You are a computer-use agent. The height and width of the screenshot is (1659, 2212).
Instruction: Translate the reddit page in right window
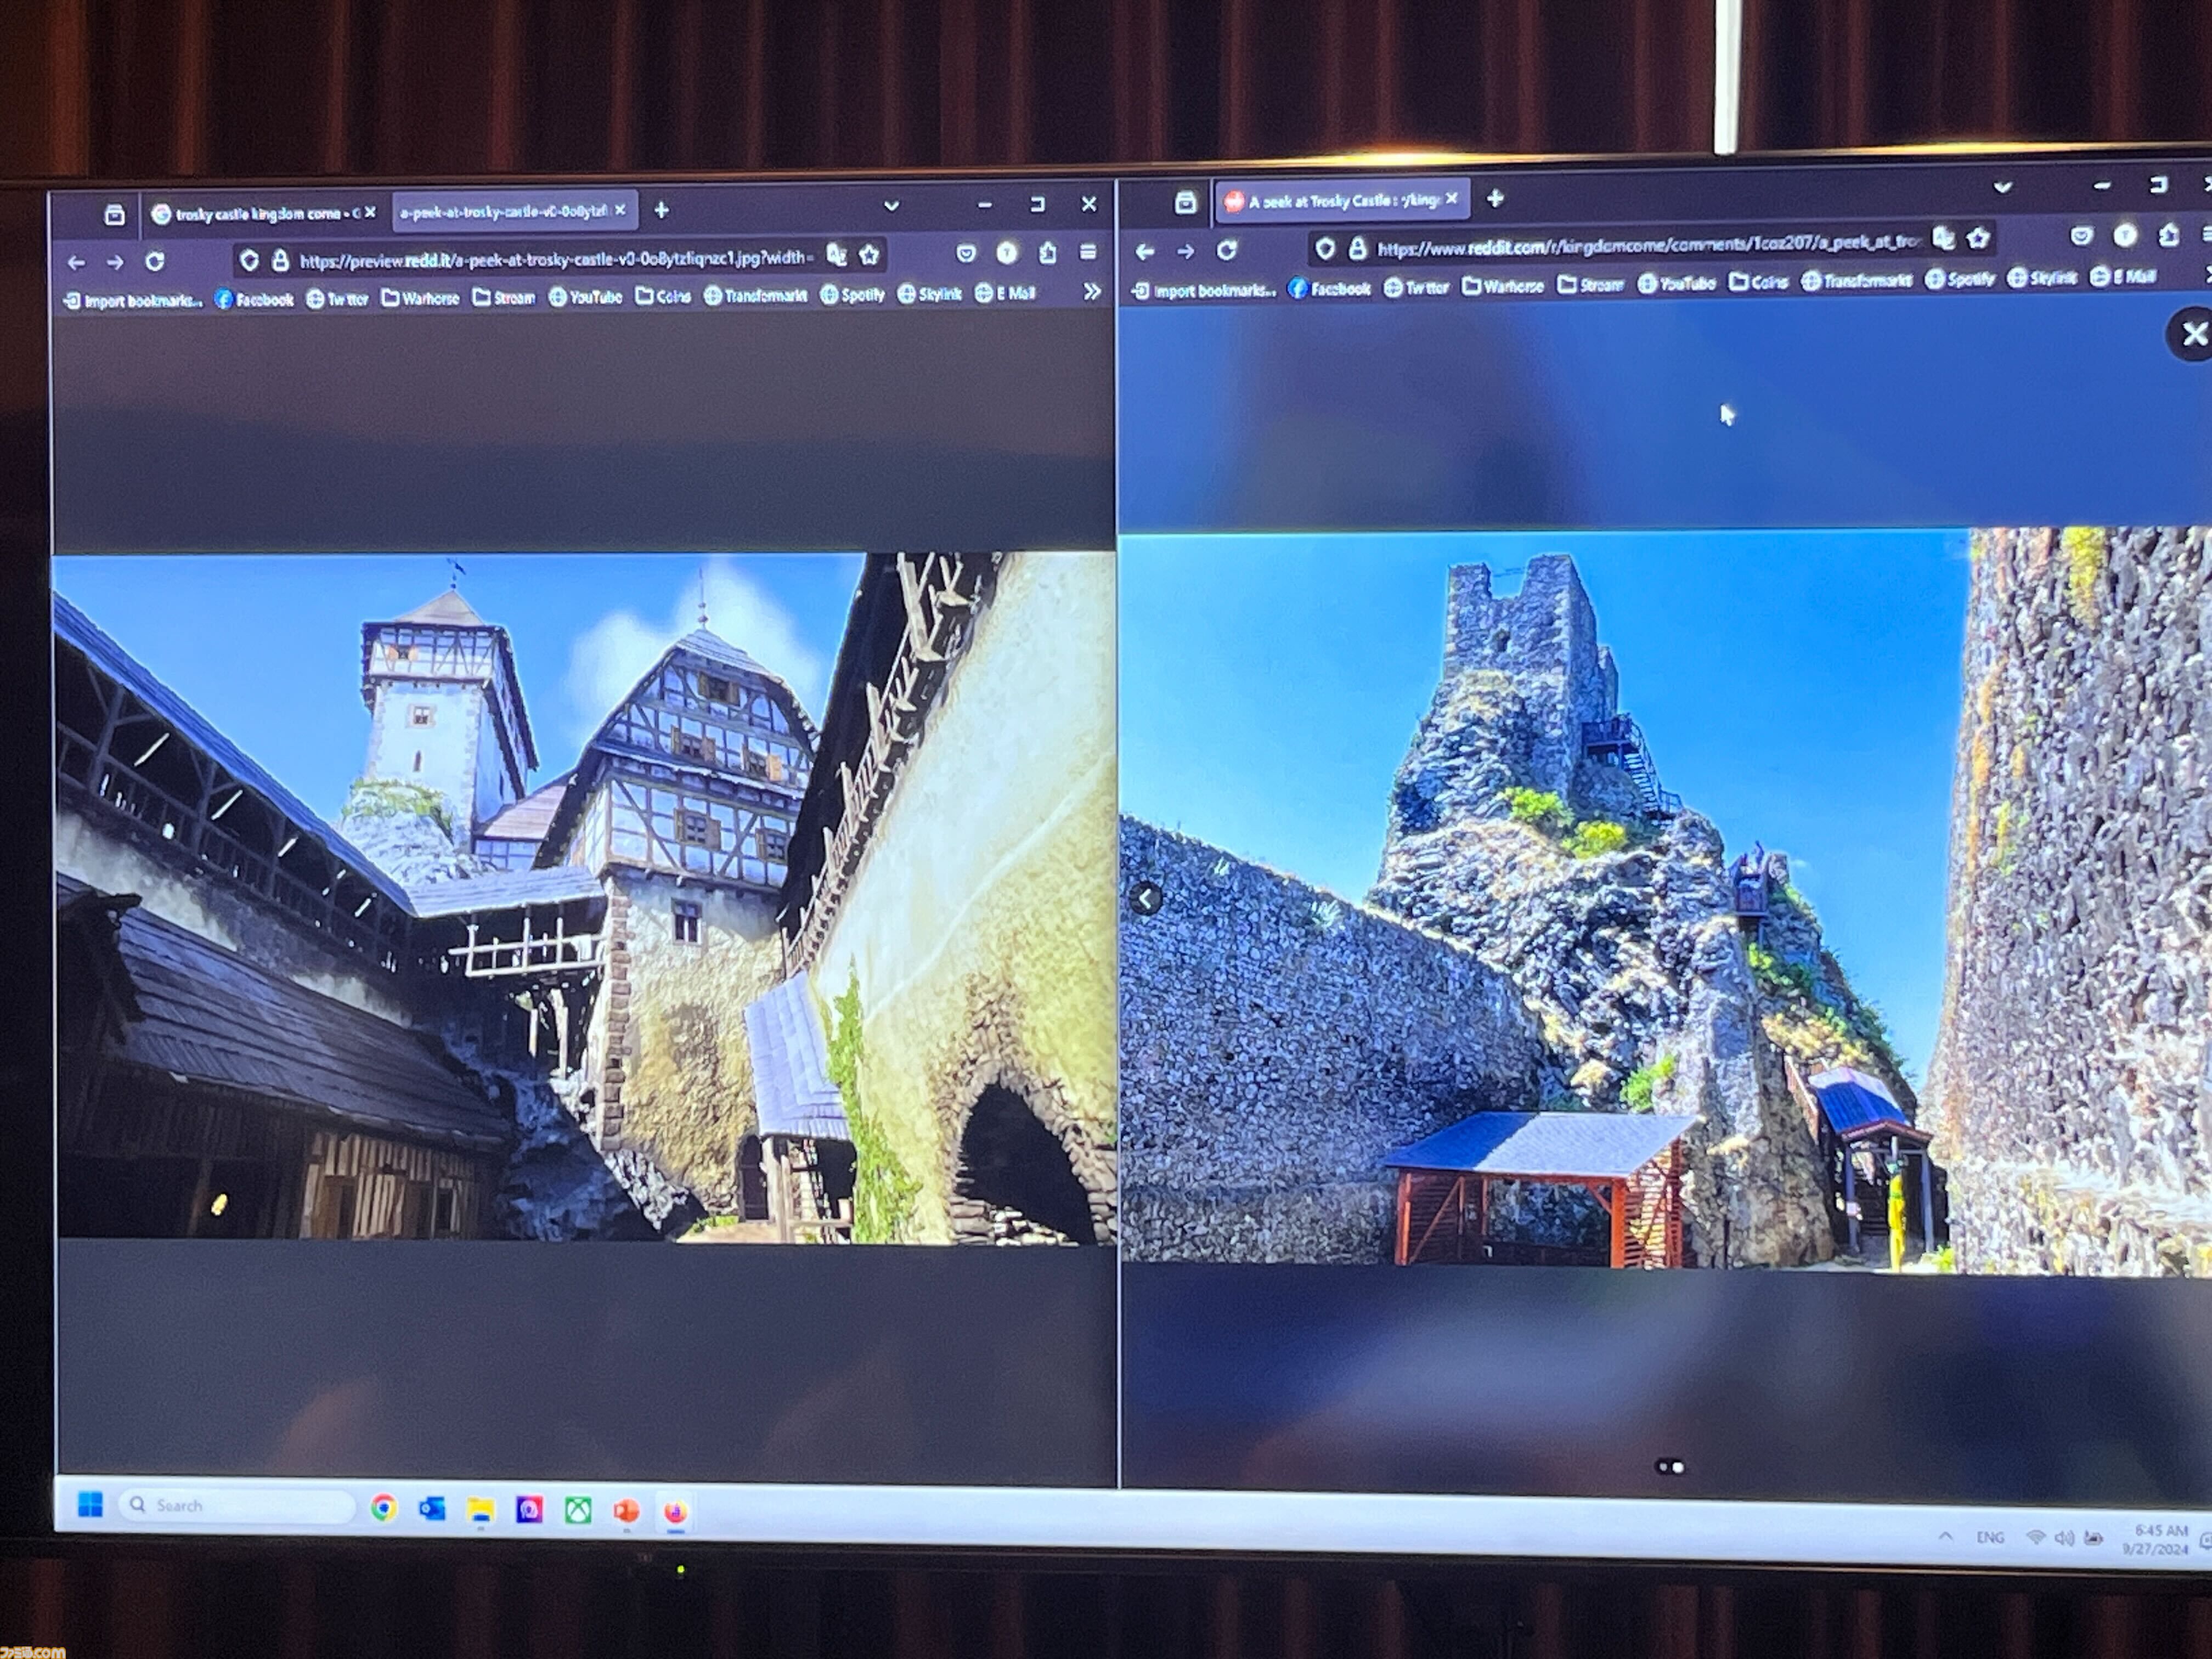click(1943, 238)
